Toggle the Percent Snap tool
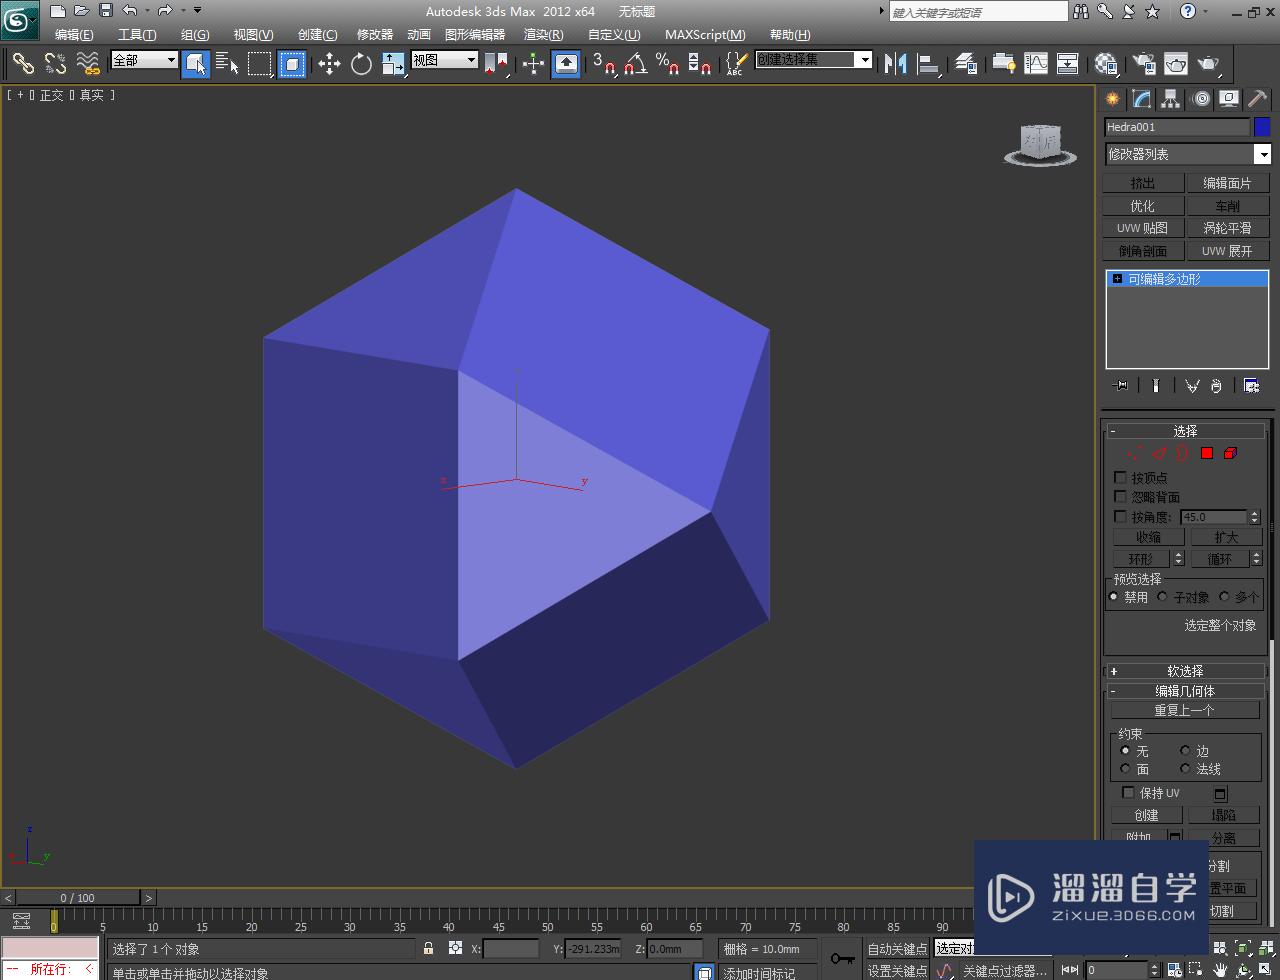Image resolution: width=1280 pixels, height=980 pixels. [x=668, y=64]
